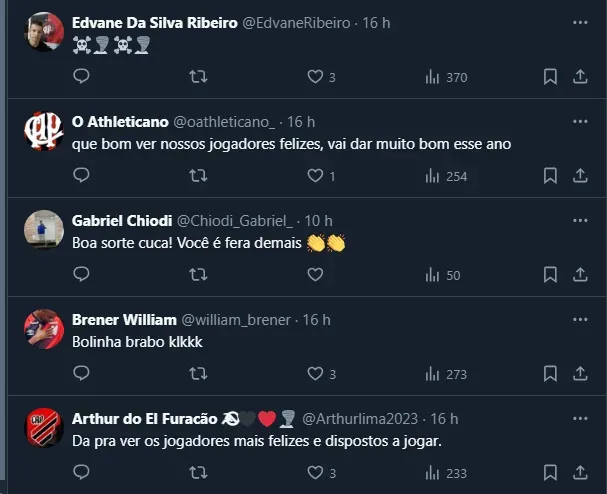607x494 pixels.
Task: Expand the three-dot menu on Arthur's tweet
Action: pyautogui.click(x=580, y=418)
